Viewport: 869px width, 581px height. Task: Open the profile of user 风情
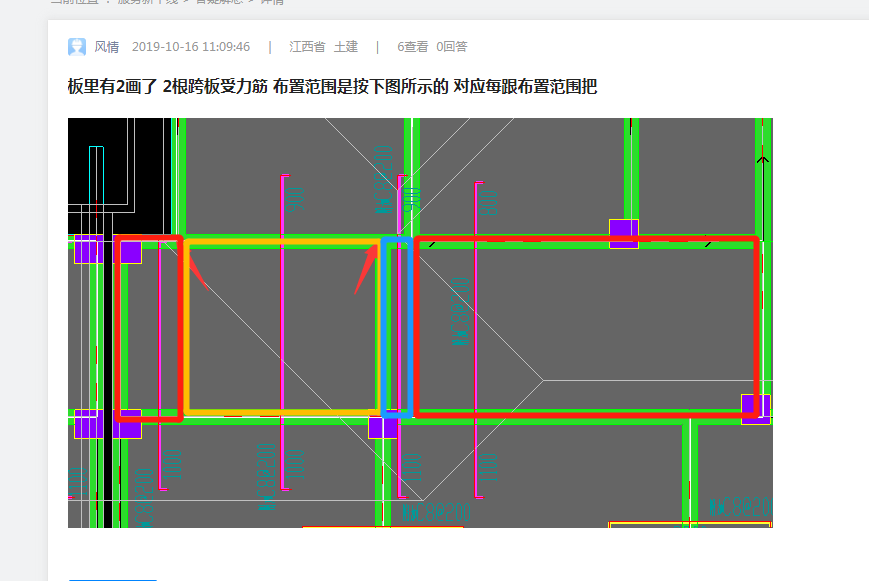tap(106, 47)
